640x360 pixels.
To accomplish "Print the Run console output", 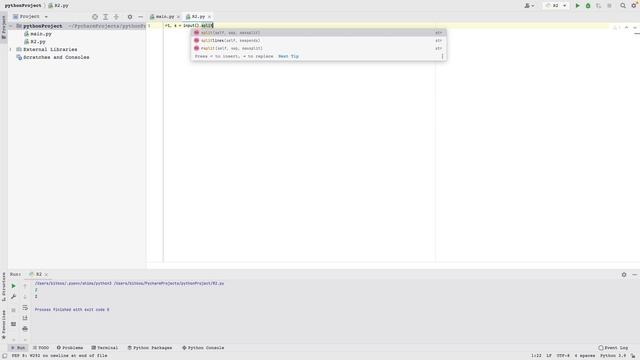I will tap(25, 329).
